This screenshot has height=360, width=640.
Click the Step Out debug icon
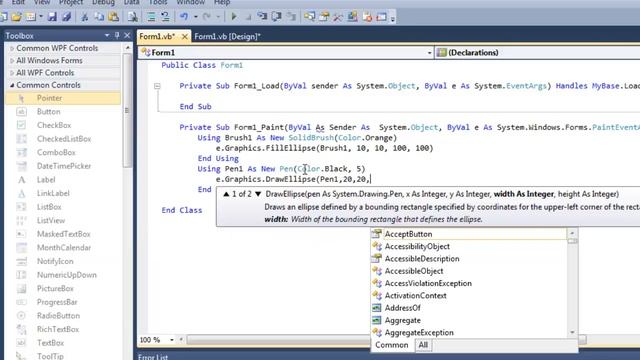point(291,17)
